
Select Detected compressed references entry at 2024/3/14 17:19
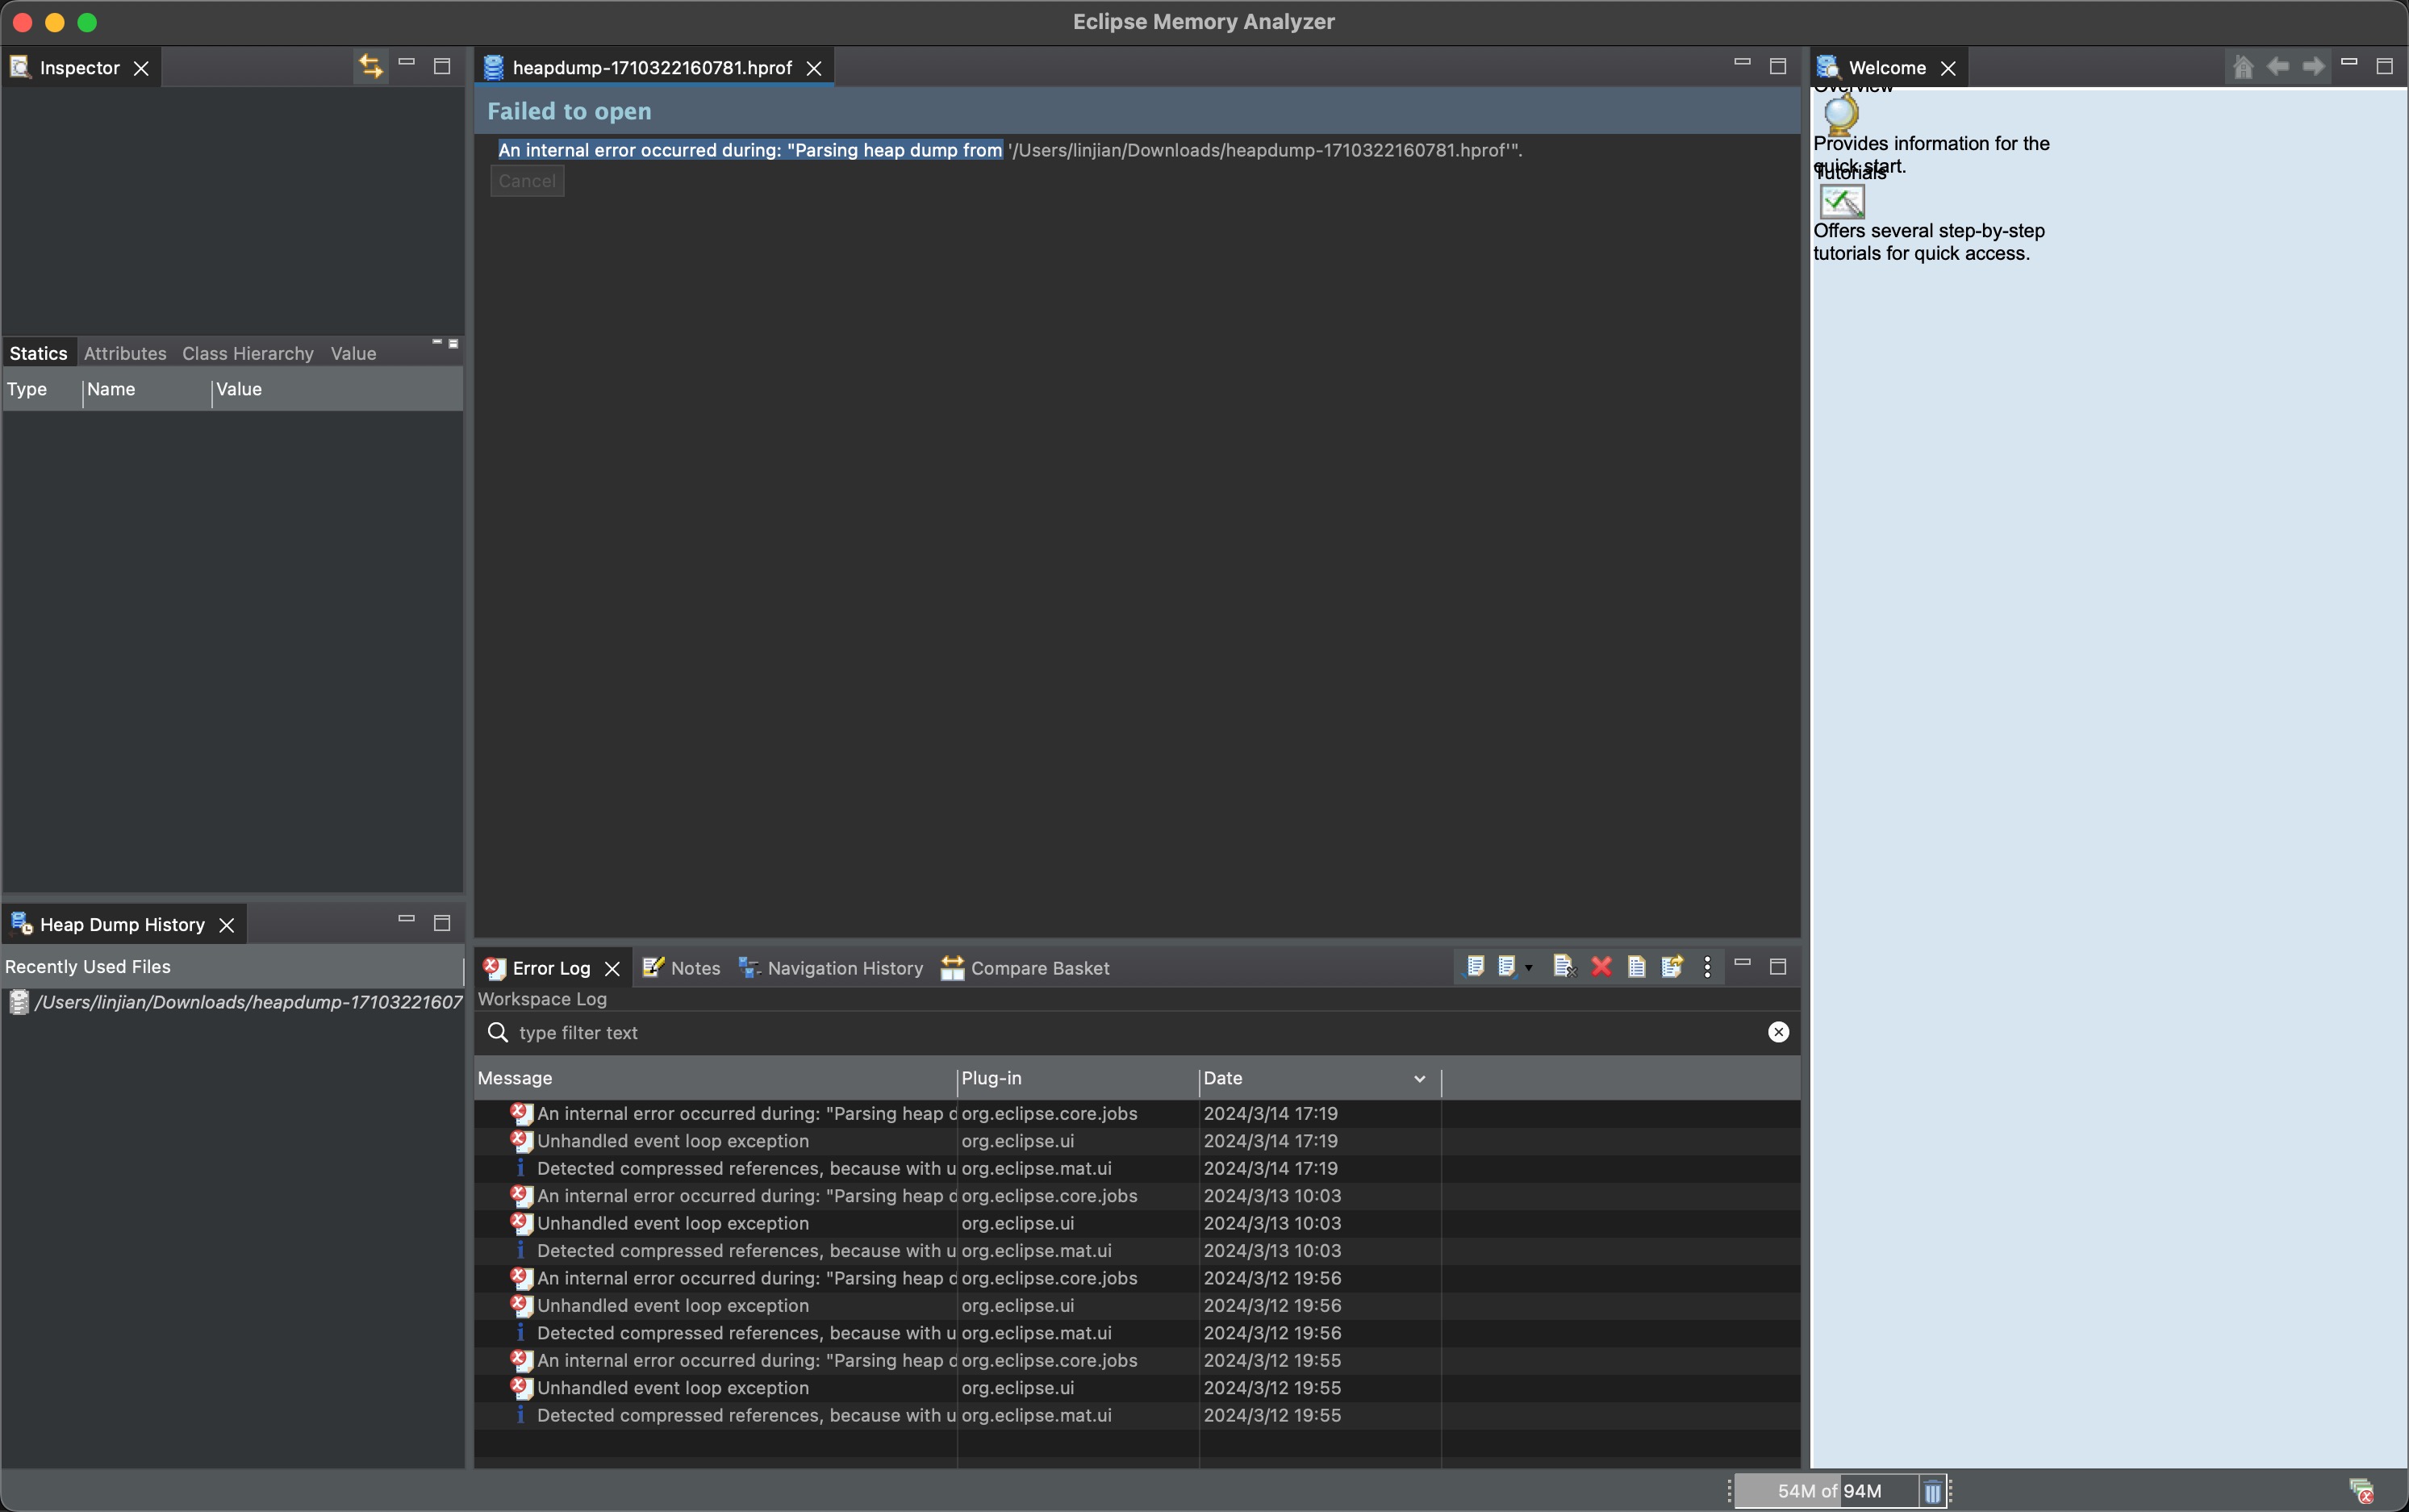(1138, 1168)
